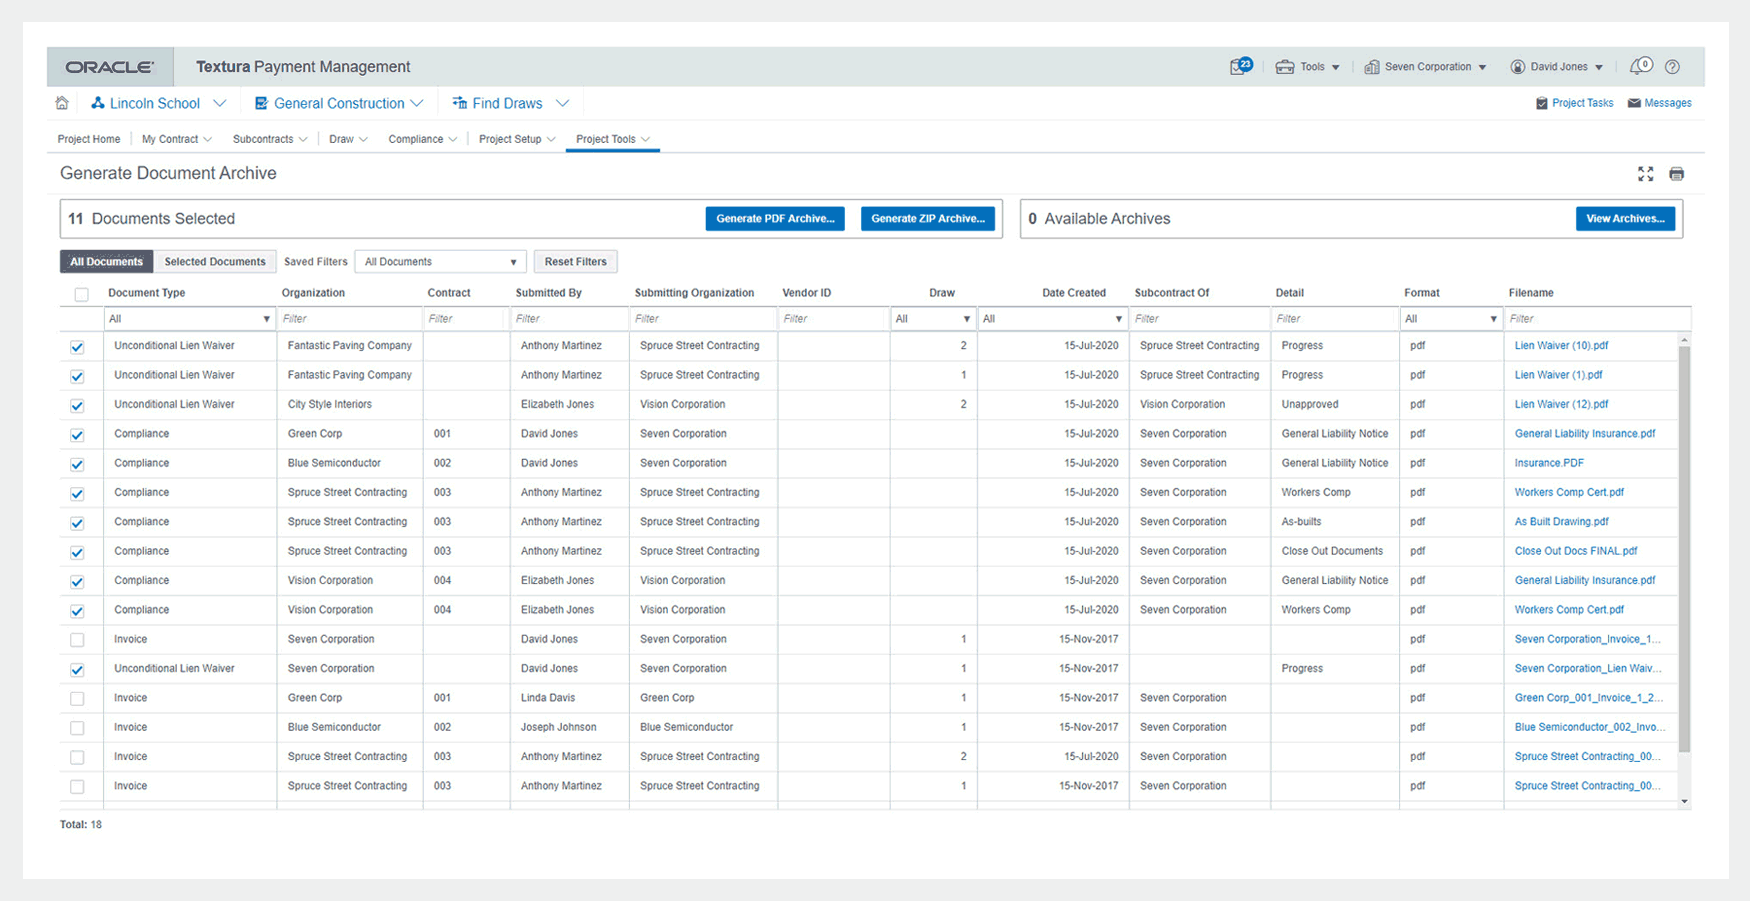The width and height of the screenshot is (1750, 901).
Task: Open the help question mark icon
Action: pos(1672,67)
